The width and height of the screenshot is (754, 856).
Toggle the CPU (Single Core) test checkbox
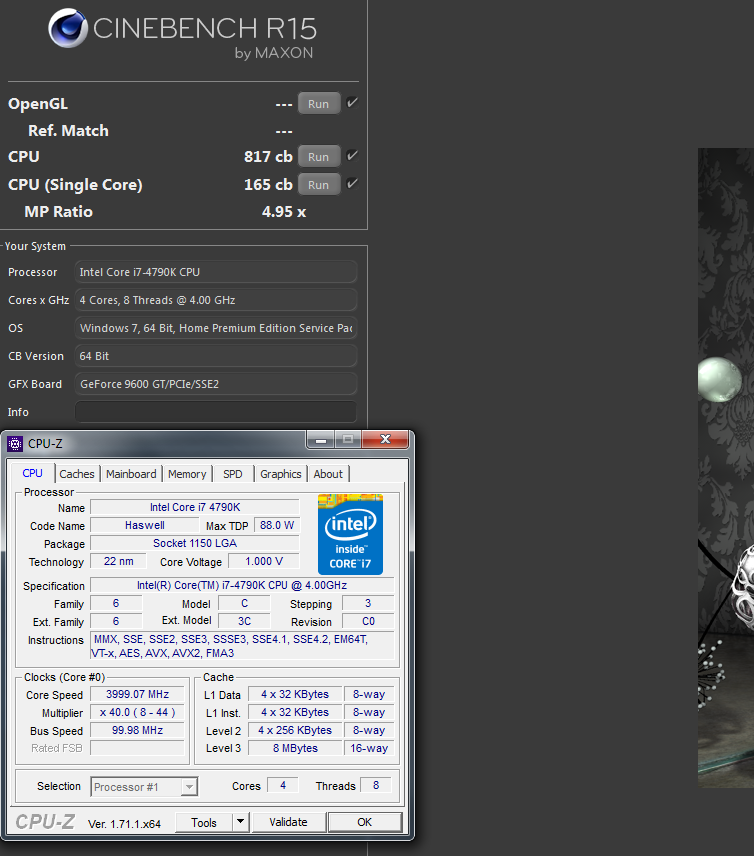pos(352,183)
